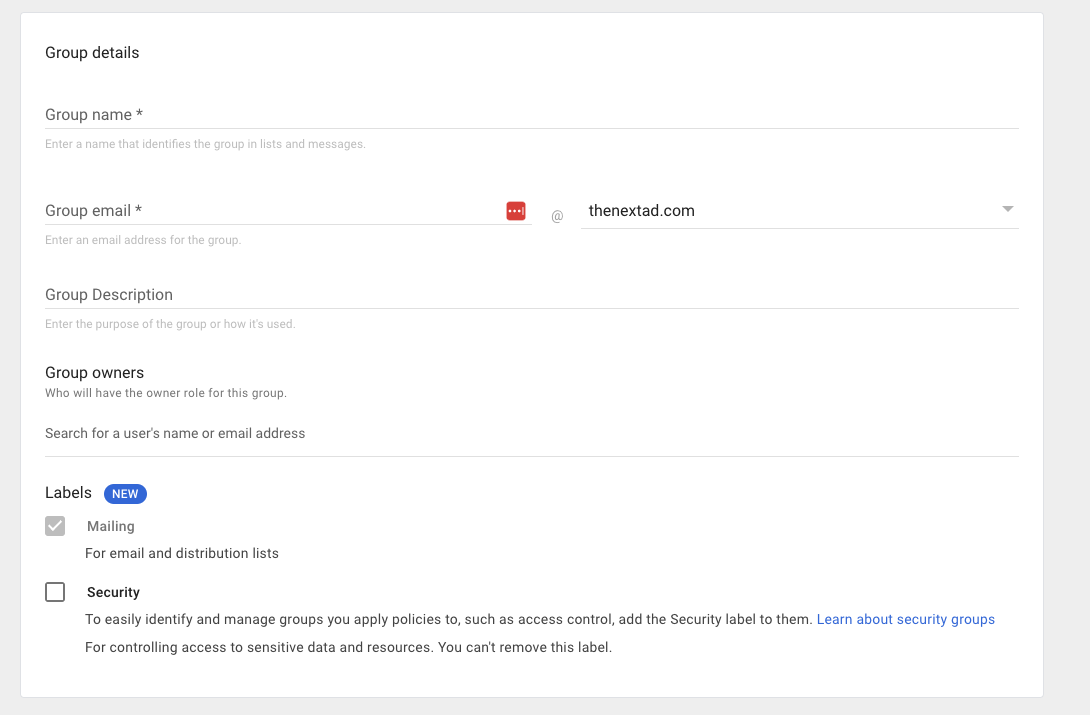
Task: Click the Labels section heading
Action: pyautogui.click(x=68, y=493)
